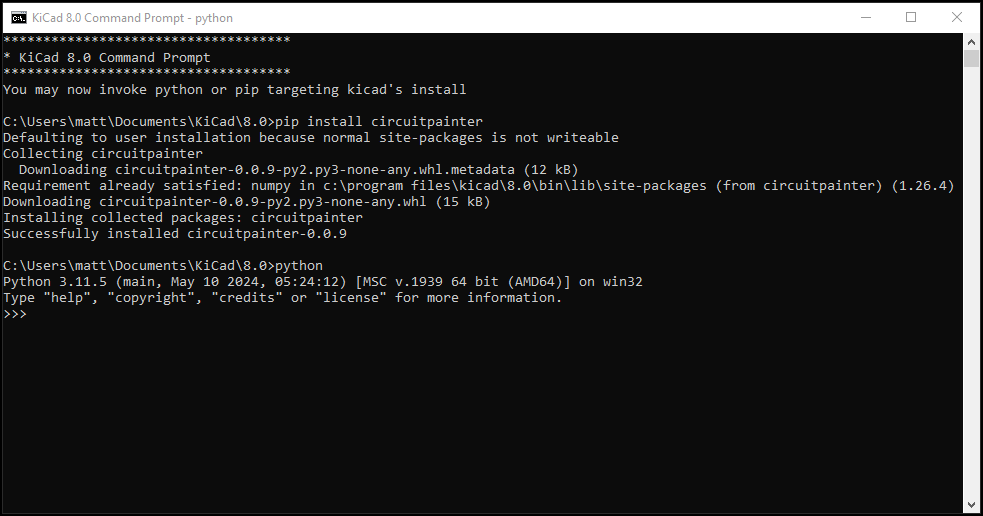Image resolution: width=983 pixels, height=516 pixels.
Task: Click the window title 'KiCad 8.0 Command Prompt - python'
Action: pyautogui.click(x=132, y=18)
